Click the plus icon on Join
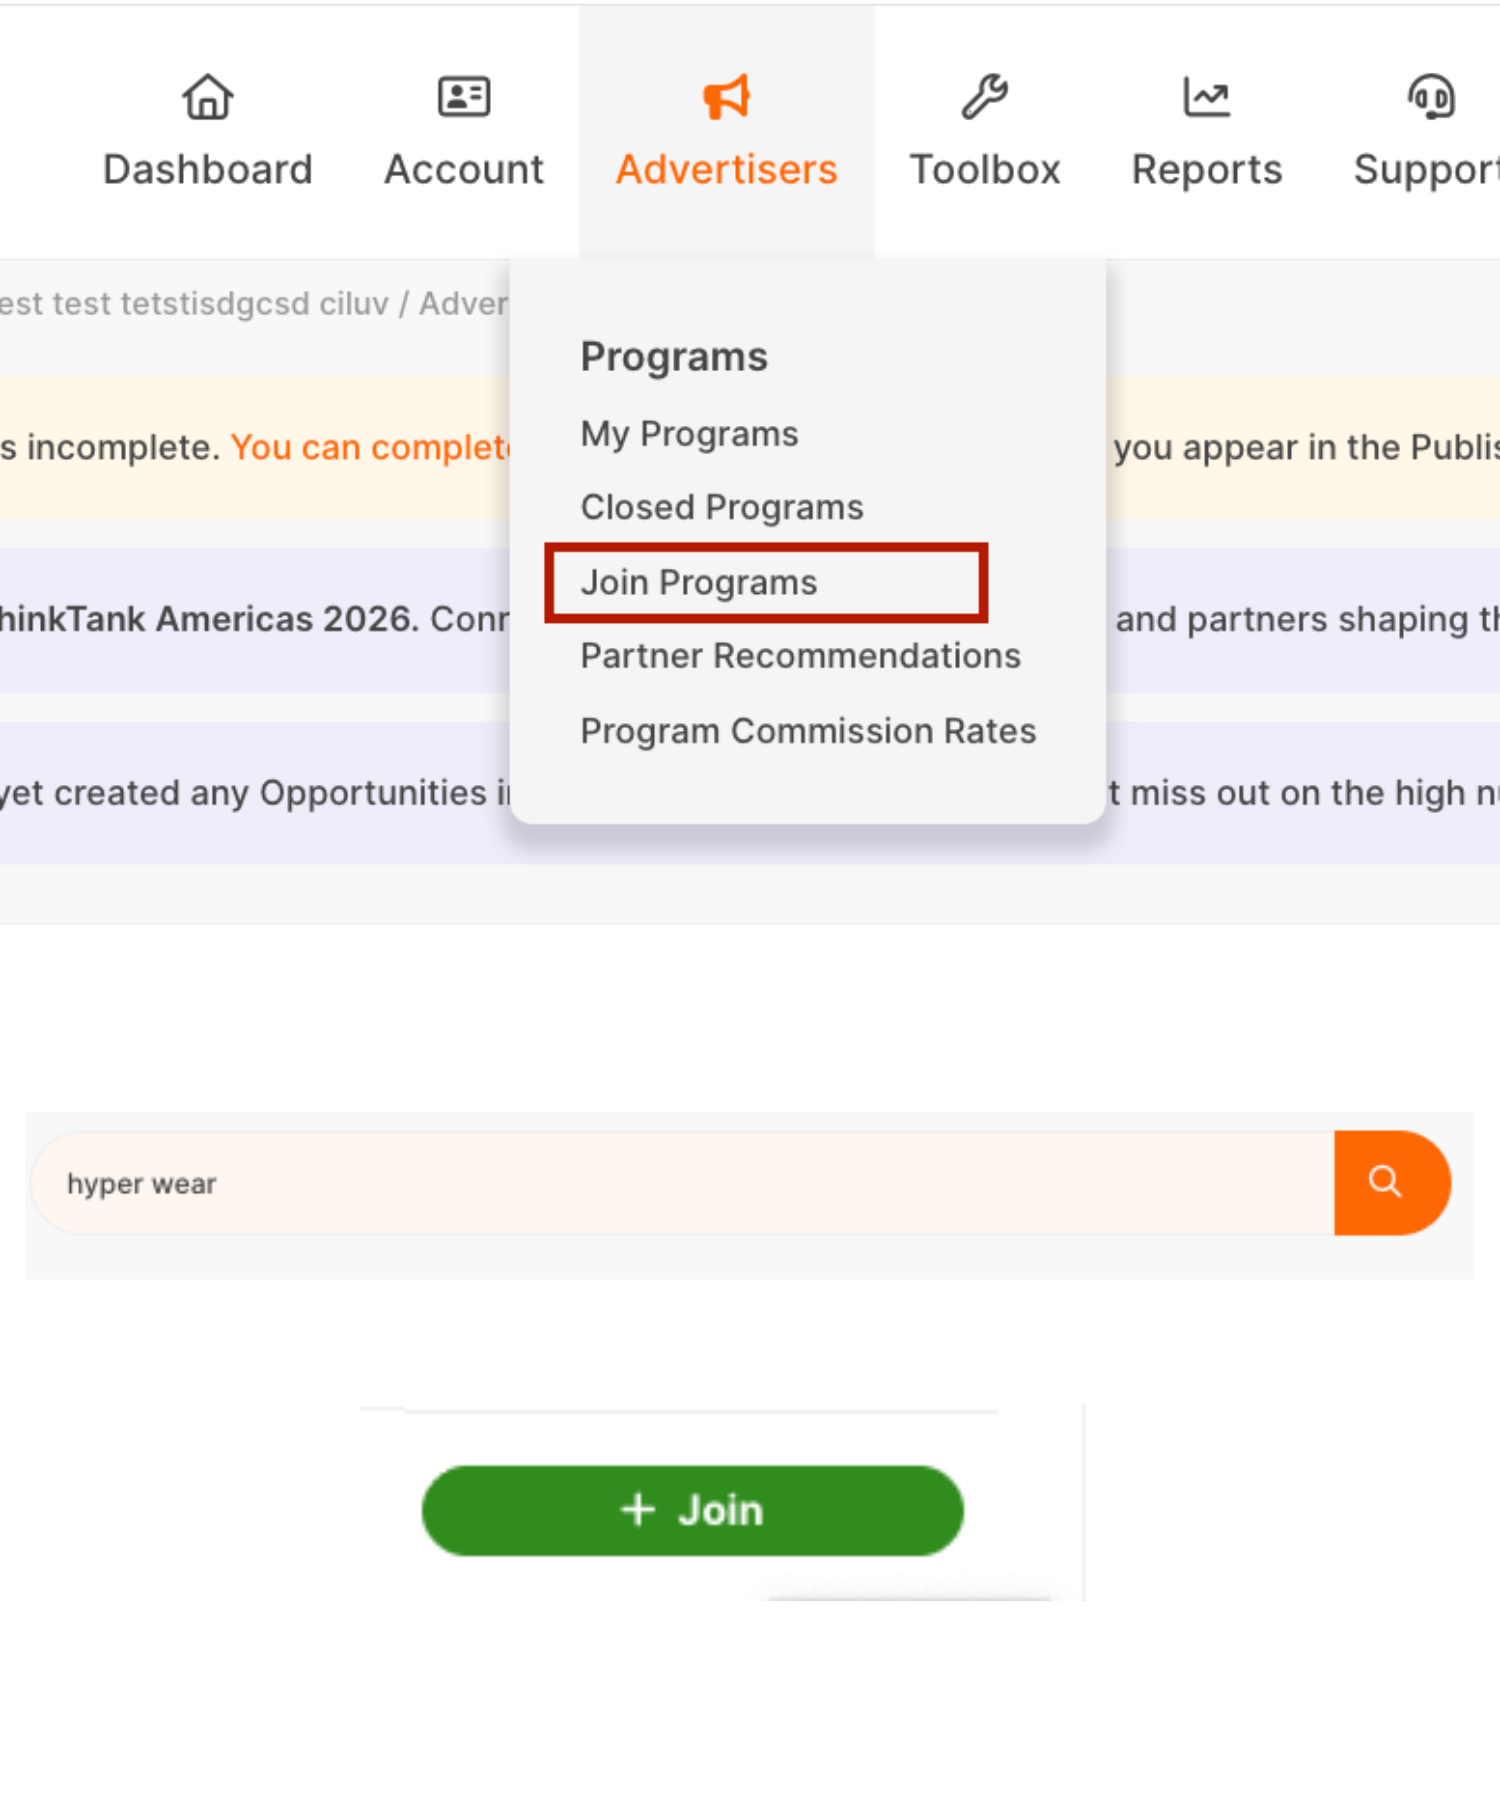 click(638, 1510)
